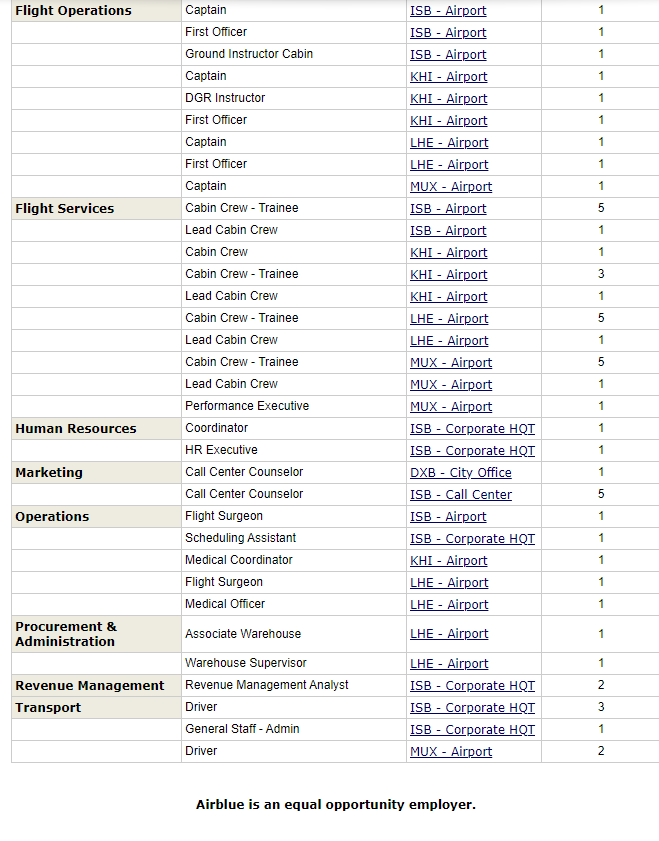659x841 pixels.
Task: Open LHE - Airport link for Cabin Crew - Trainee
Action: (x=449, y=319)
